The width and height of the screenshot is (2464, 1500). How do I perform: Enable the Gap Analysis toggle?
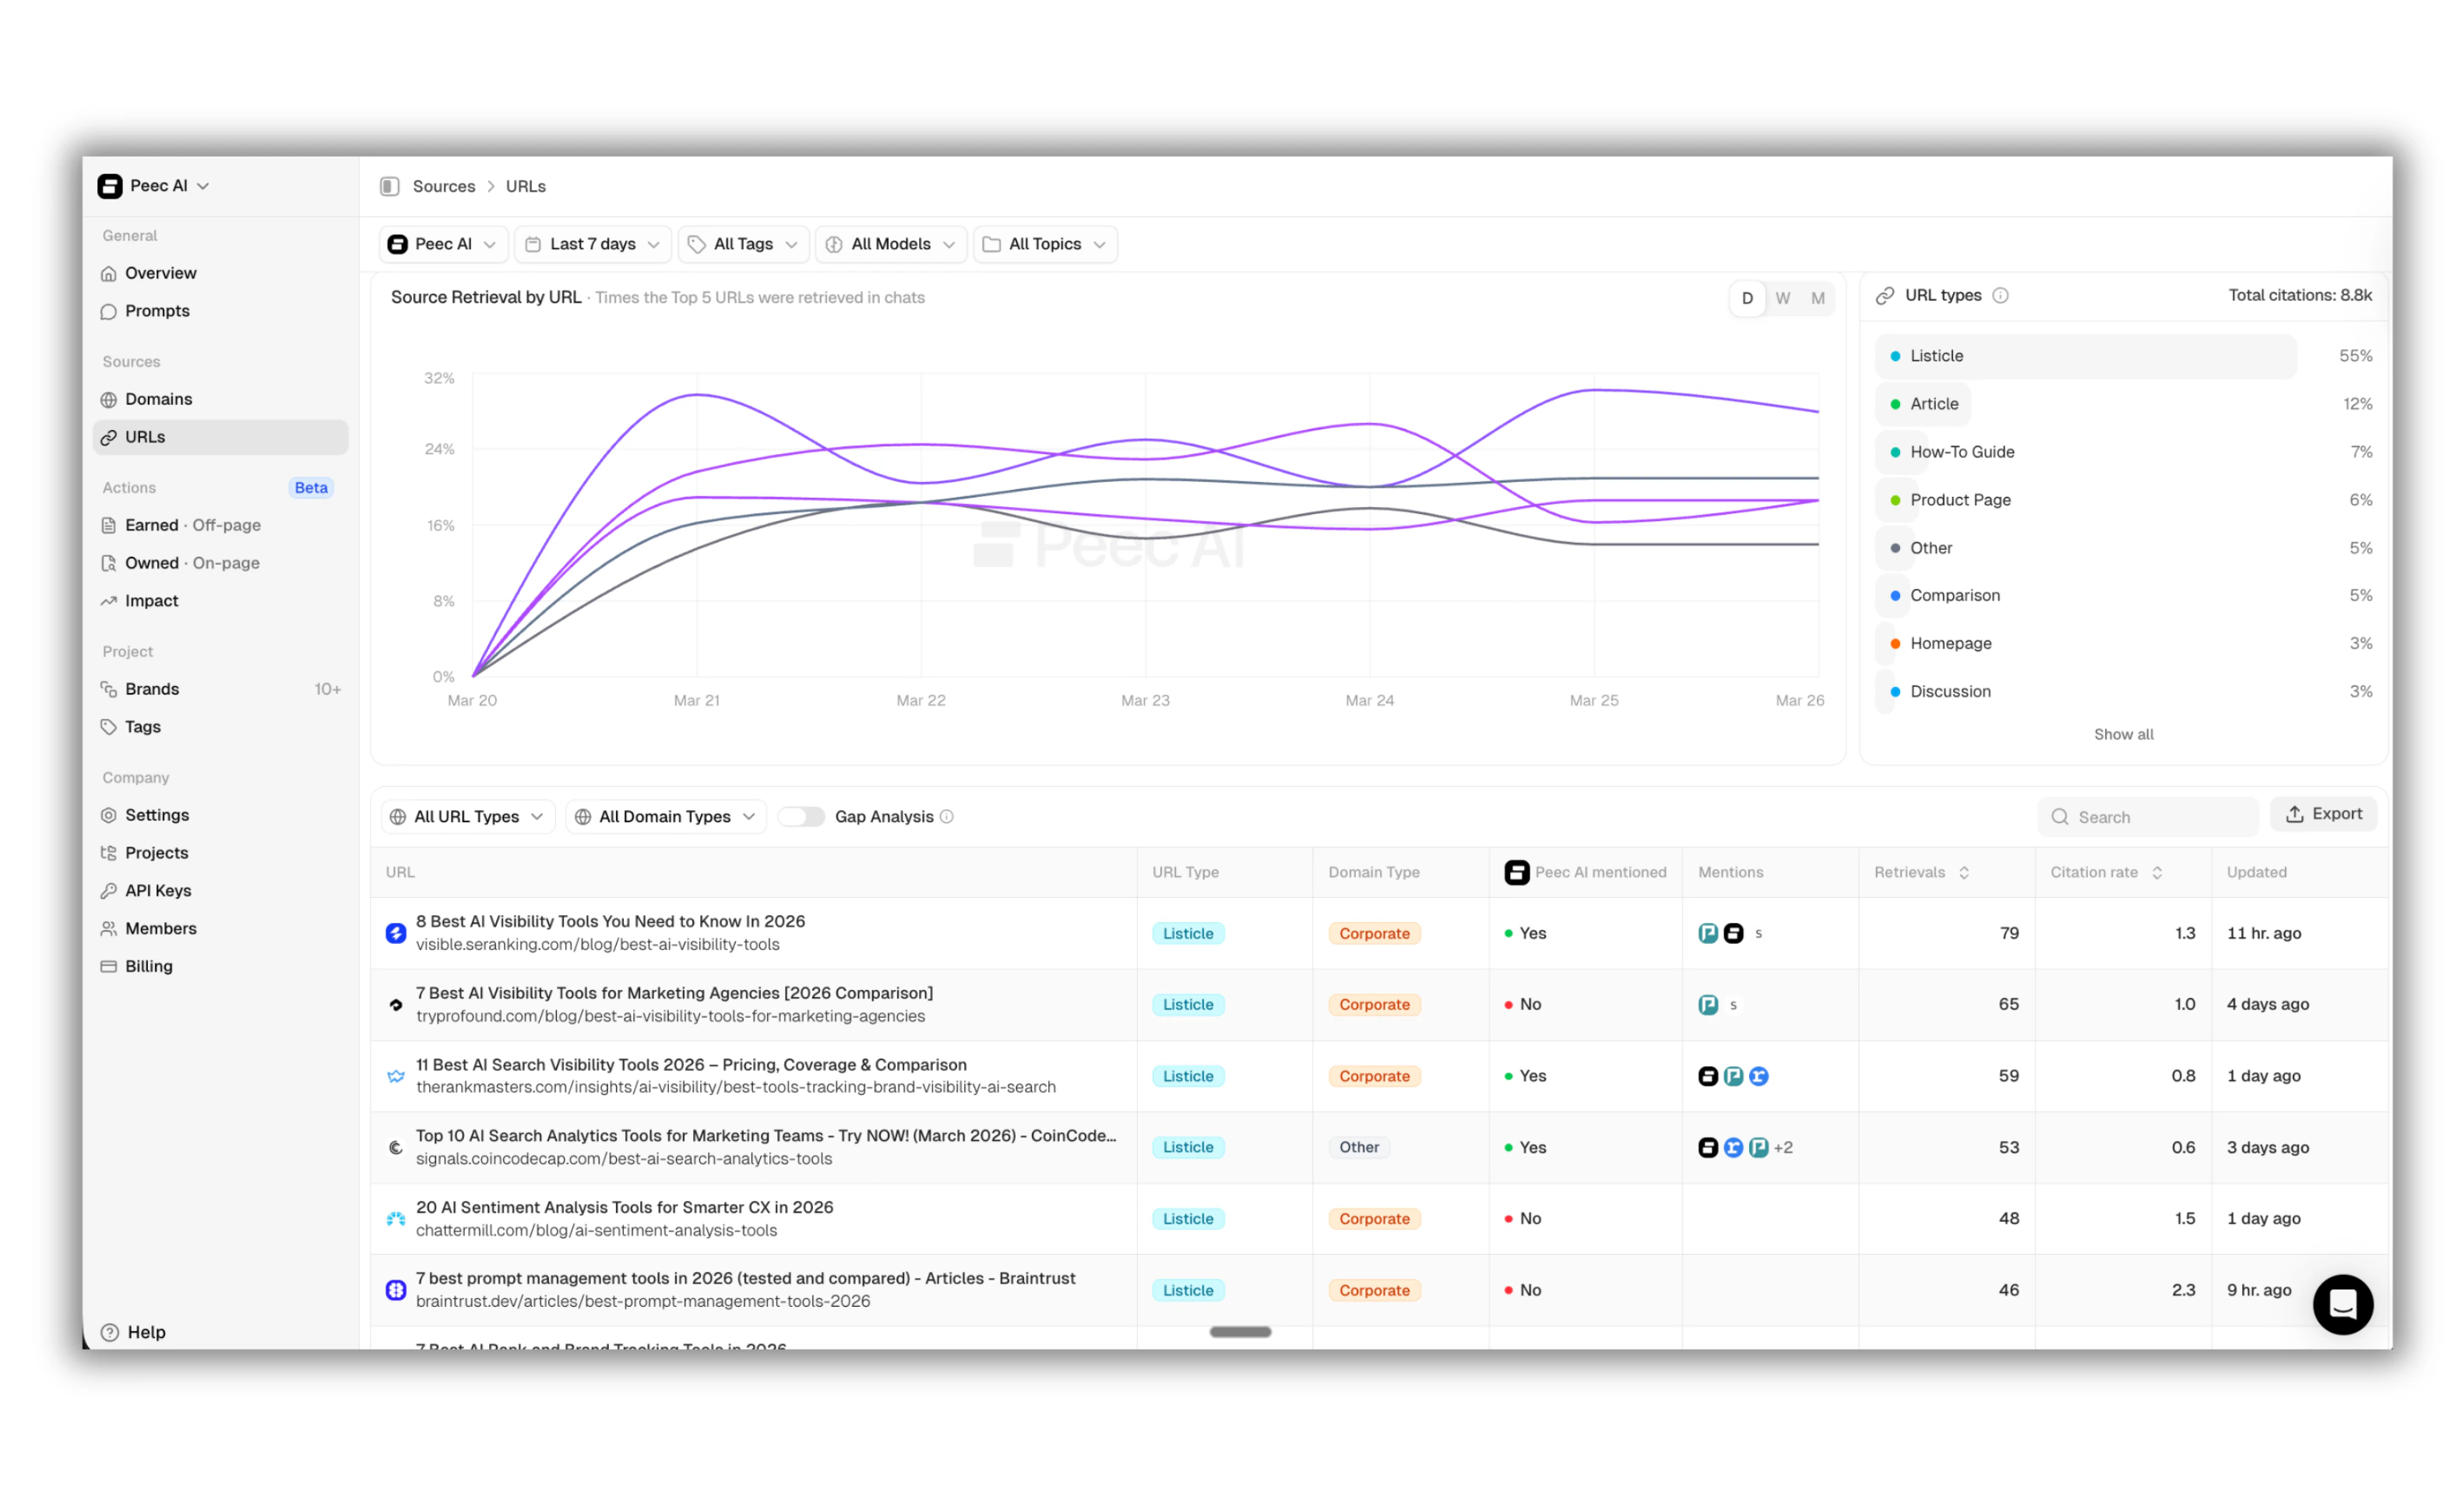pos(801,816)
